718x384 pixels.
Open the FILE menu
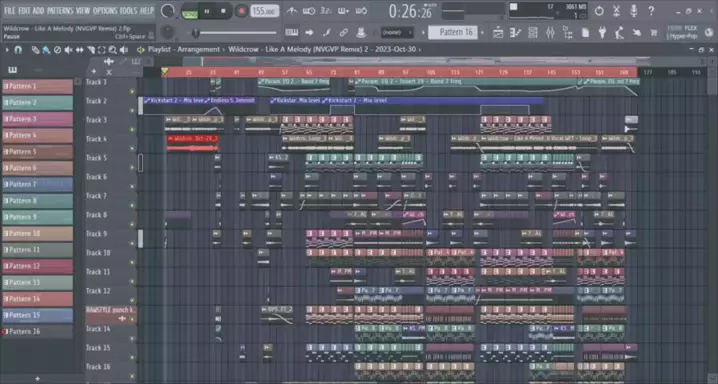(9, 11)
